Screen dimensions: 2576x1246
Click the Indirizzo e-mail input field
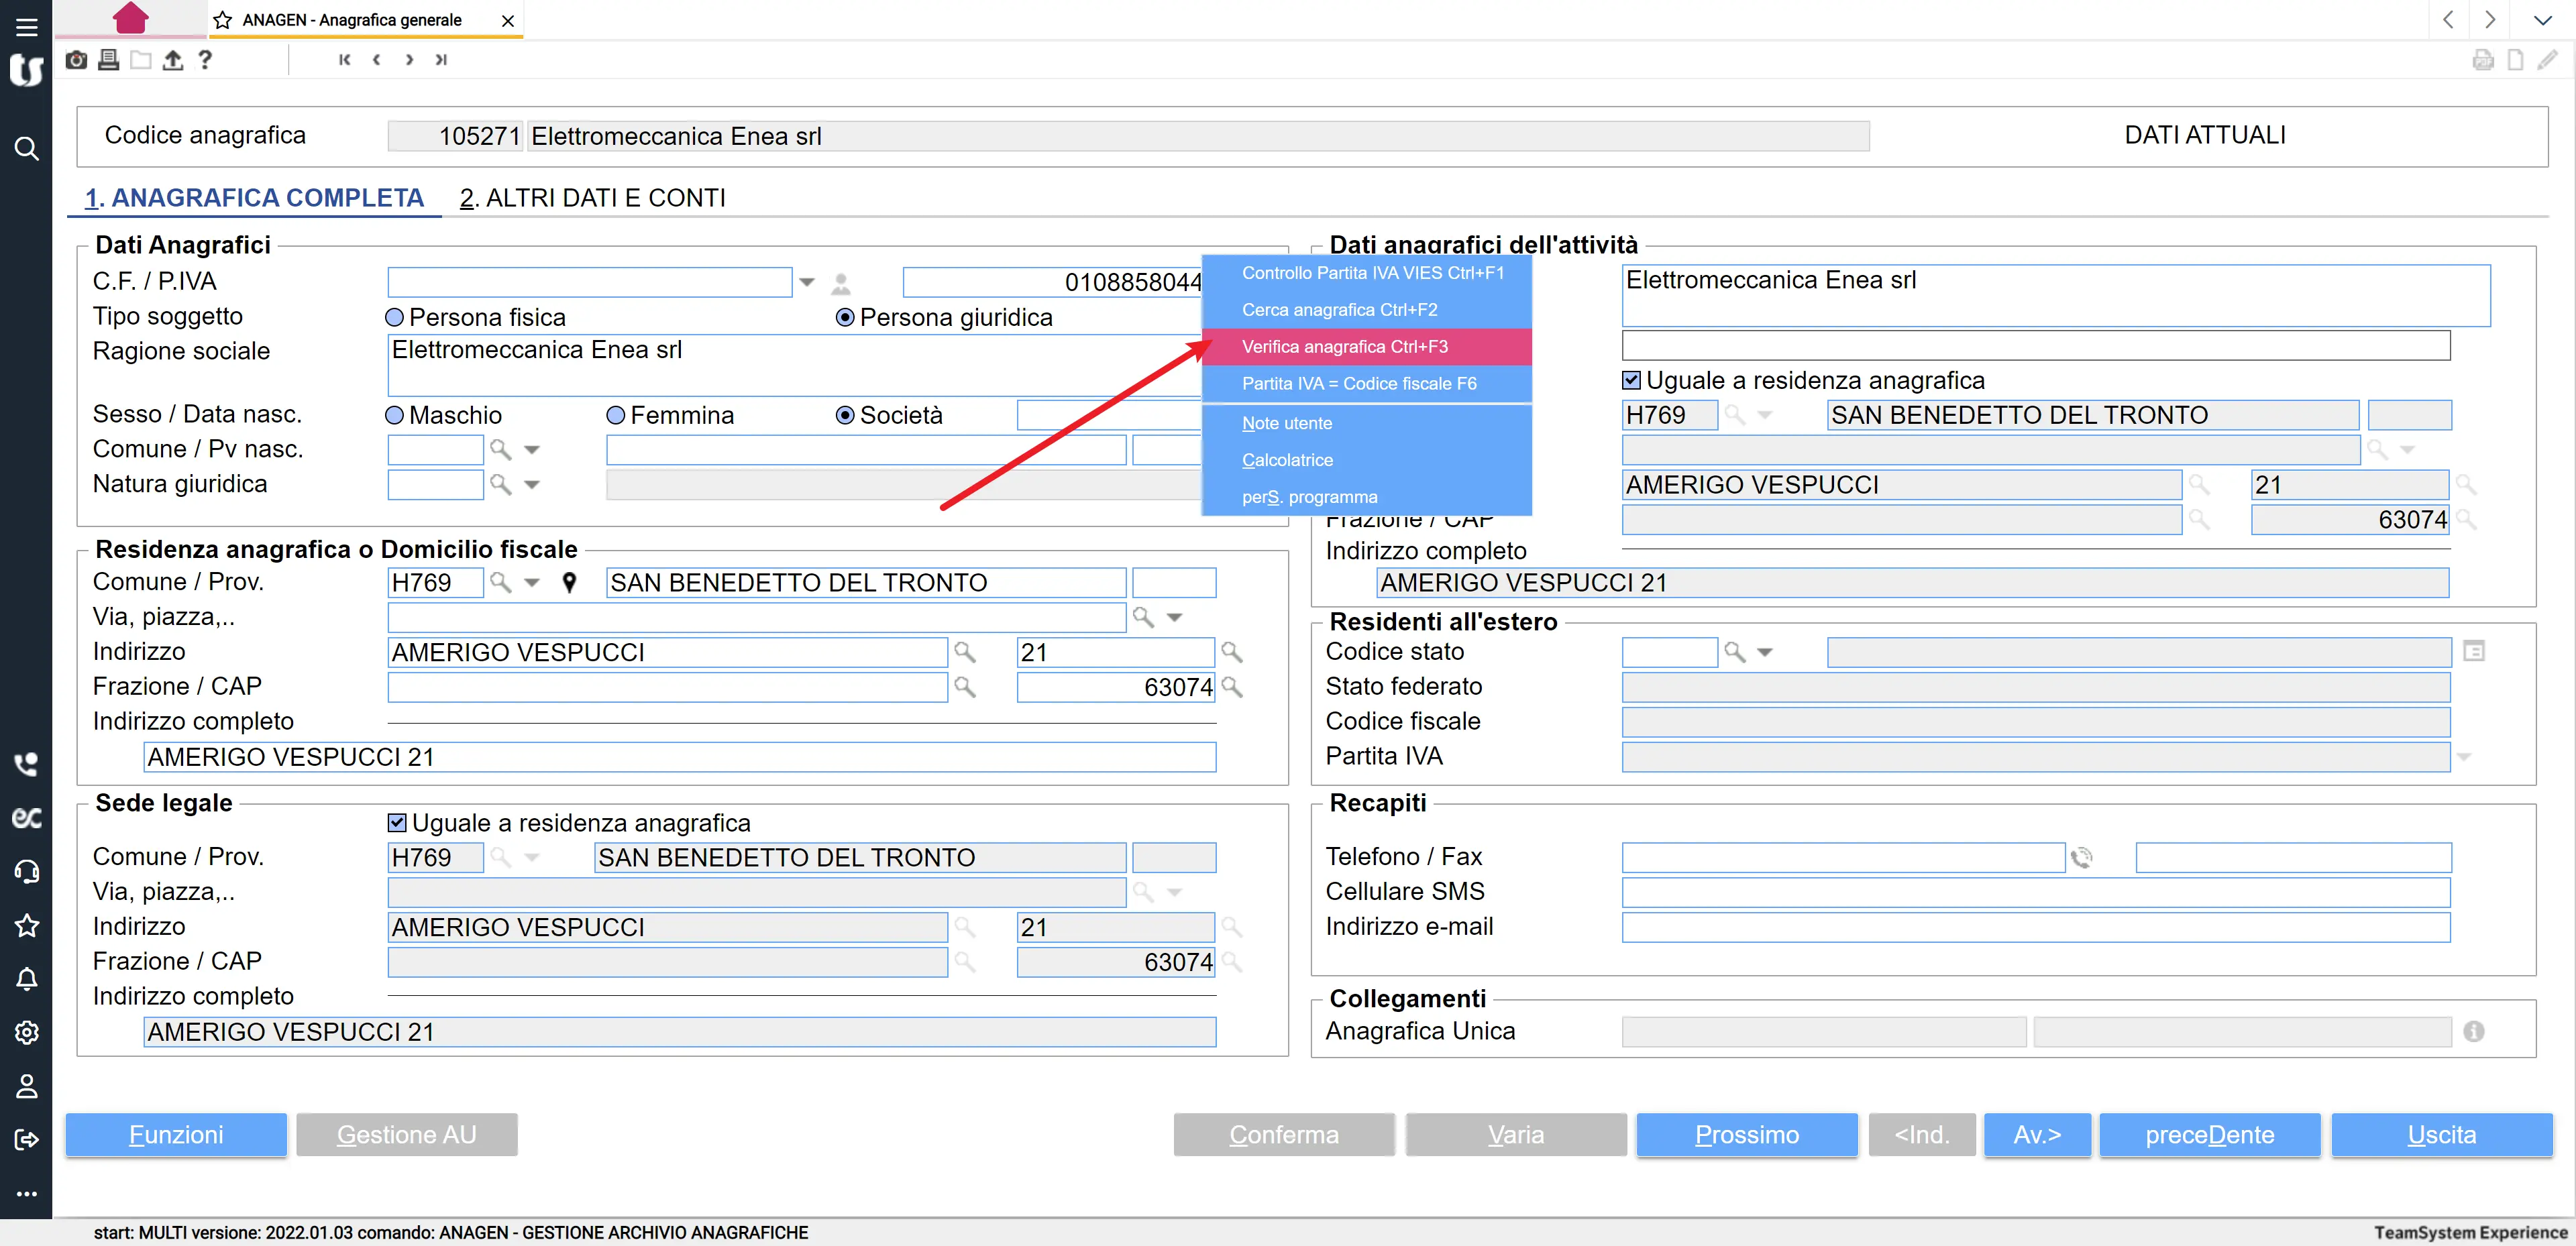pyautogui.click(x=2035, y=927)
